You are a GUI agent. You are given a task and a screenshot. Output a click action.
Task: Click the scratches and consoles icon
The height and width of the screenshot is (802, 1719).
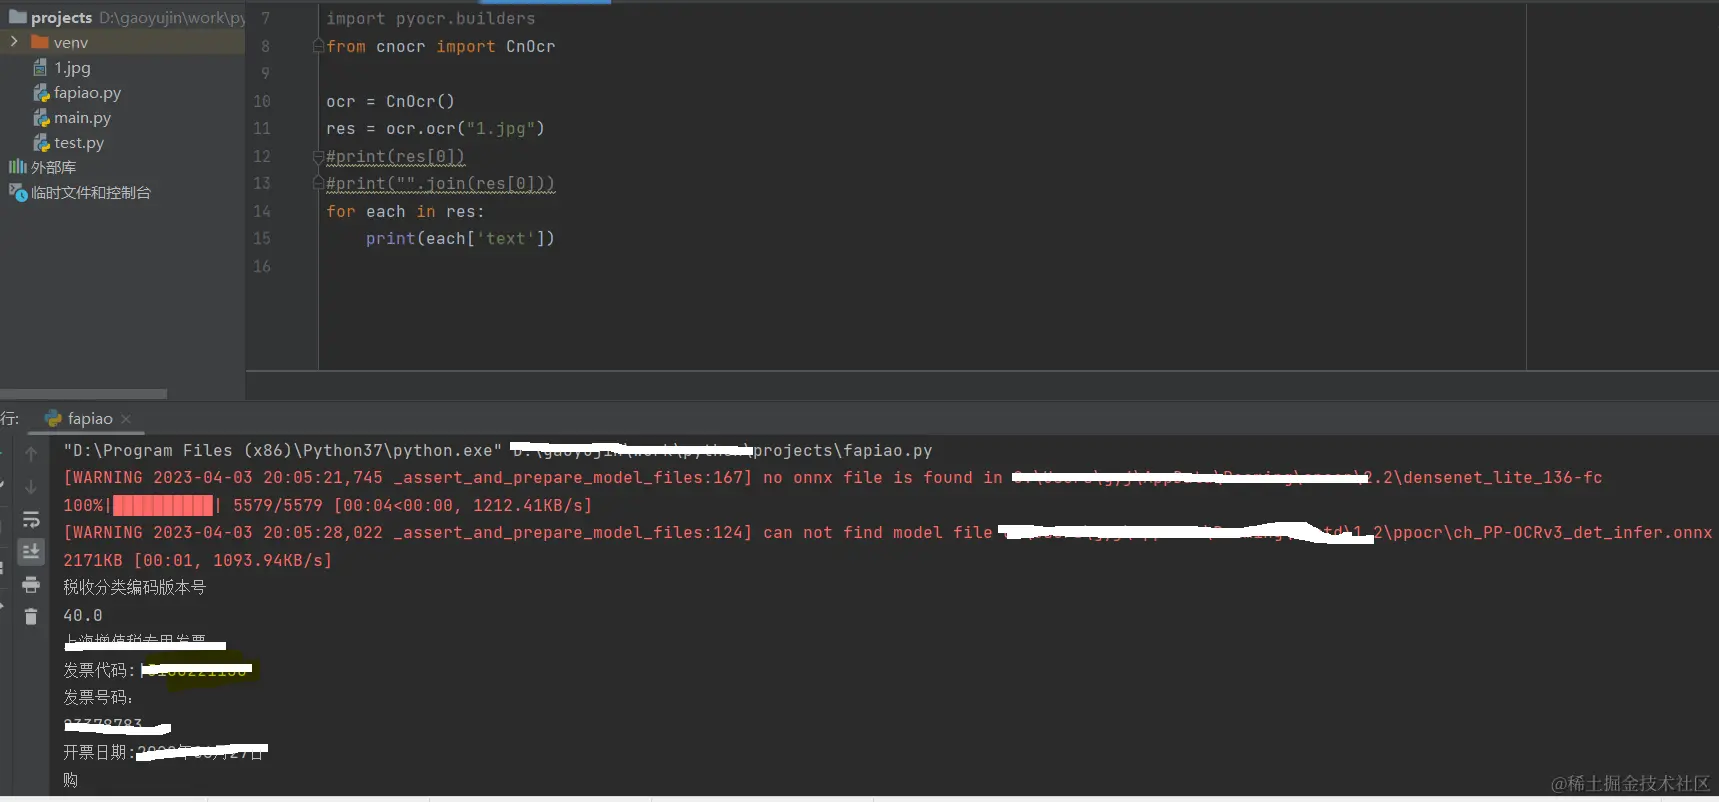point(18,192)
